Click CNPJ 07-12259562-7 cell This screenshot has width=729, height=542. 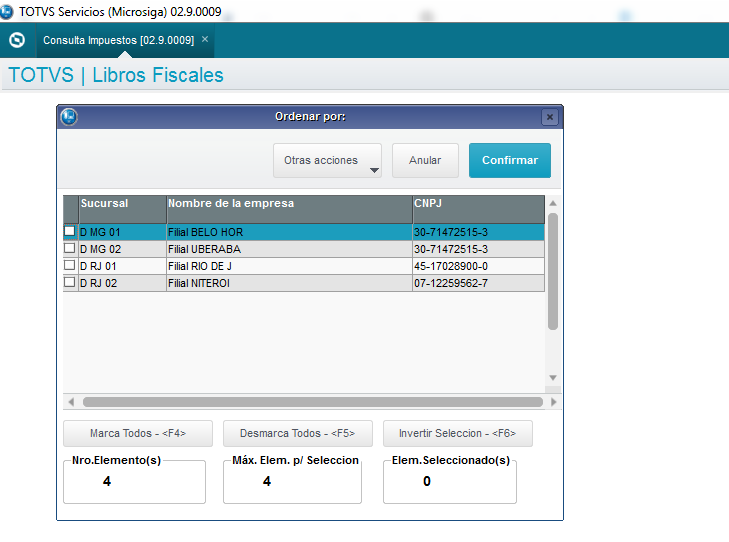pyautogui.click(x=478, y=283)
